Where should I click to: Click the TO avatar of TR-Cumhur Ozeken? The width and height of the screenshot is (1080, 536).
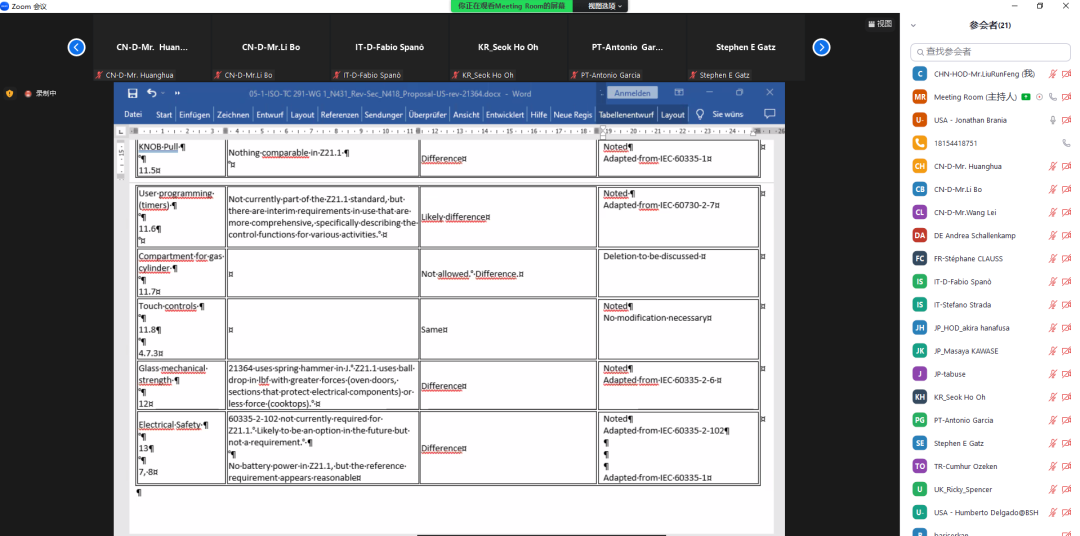point(920,466)
